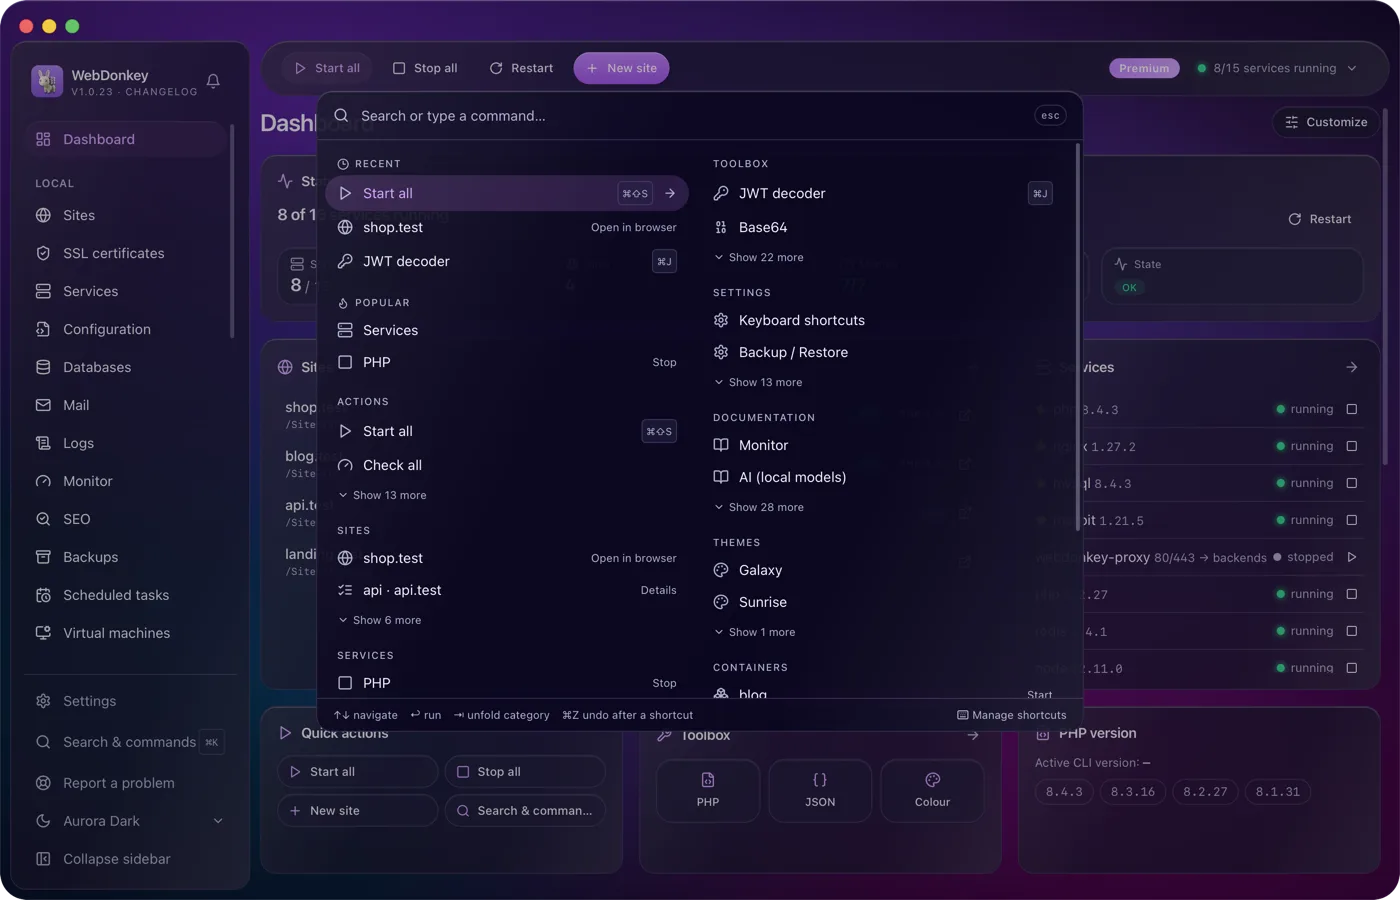The height and width of the screenshot is (900, 1400).
Task: Select PHP version 8.3.16
Action: point(1133,791)
